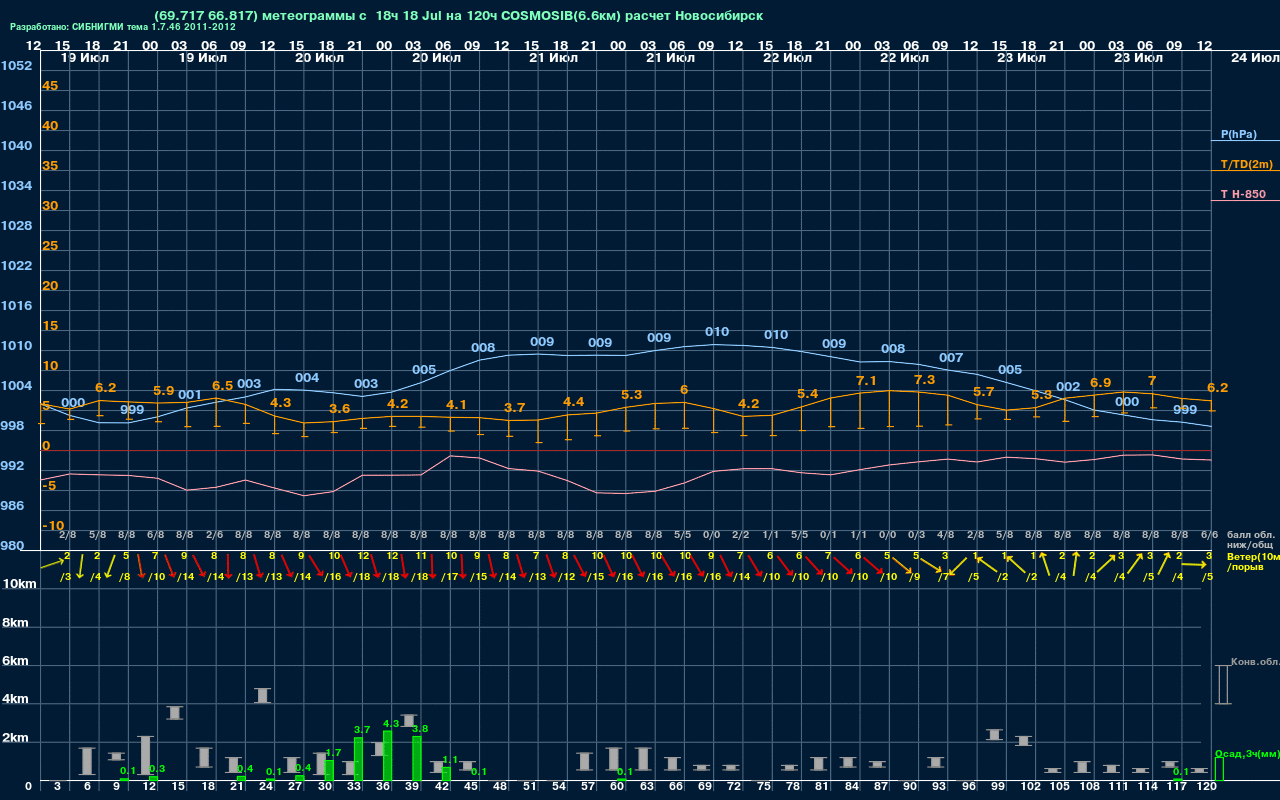Screen dimensions: 1280x800
Task: Click the green precipitation value 3.8
Action: pos(420,729)
